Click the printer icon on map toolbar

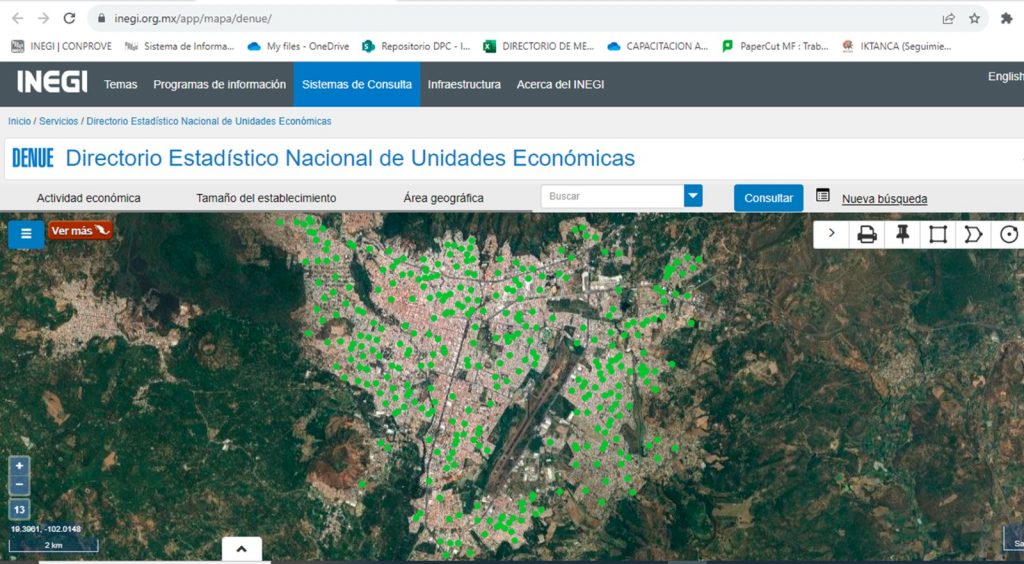[866, 234]
